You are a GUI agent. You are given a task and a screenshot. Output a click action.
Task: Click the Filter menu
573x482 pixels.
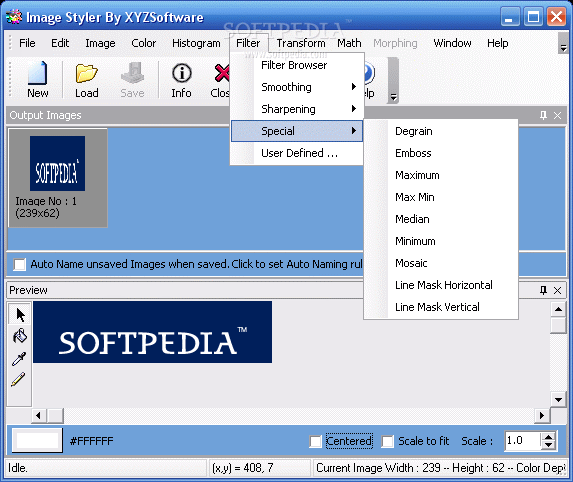pyautogui.click(x=248, y=43)
